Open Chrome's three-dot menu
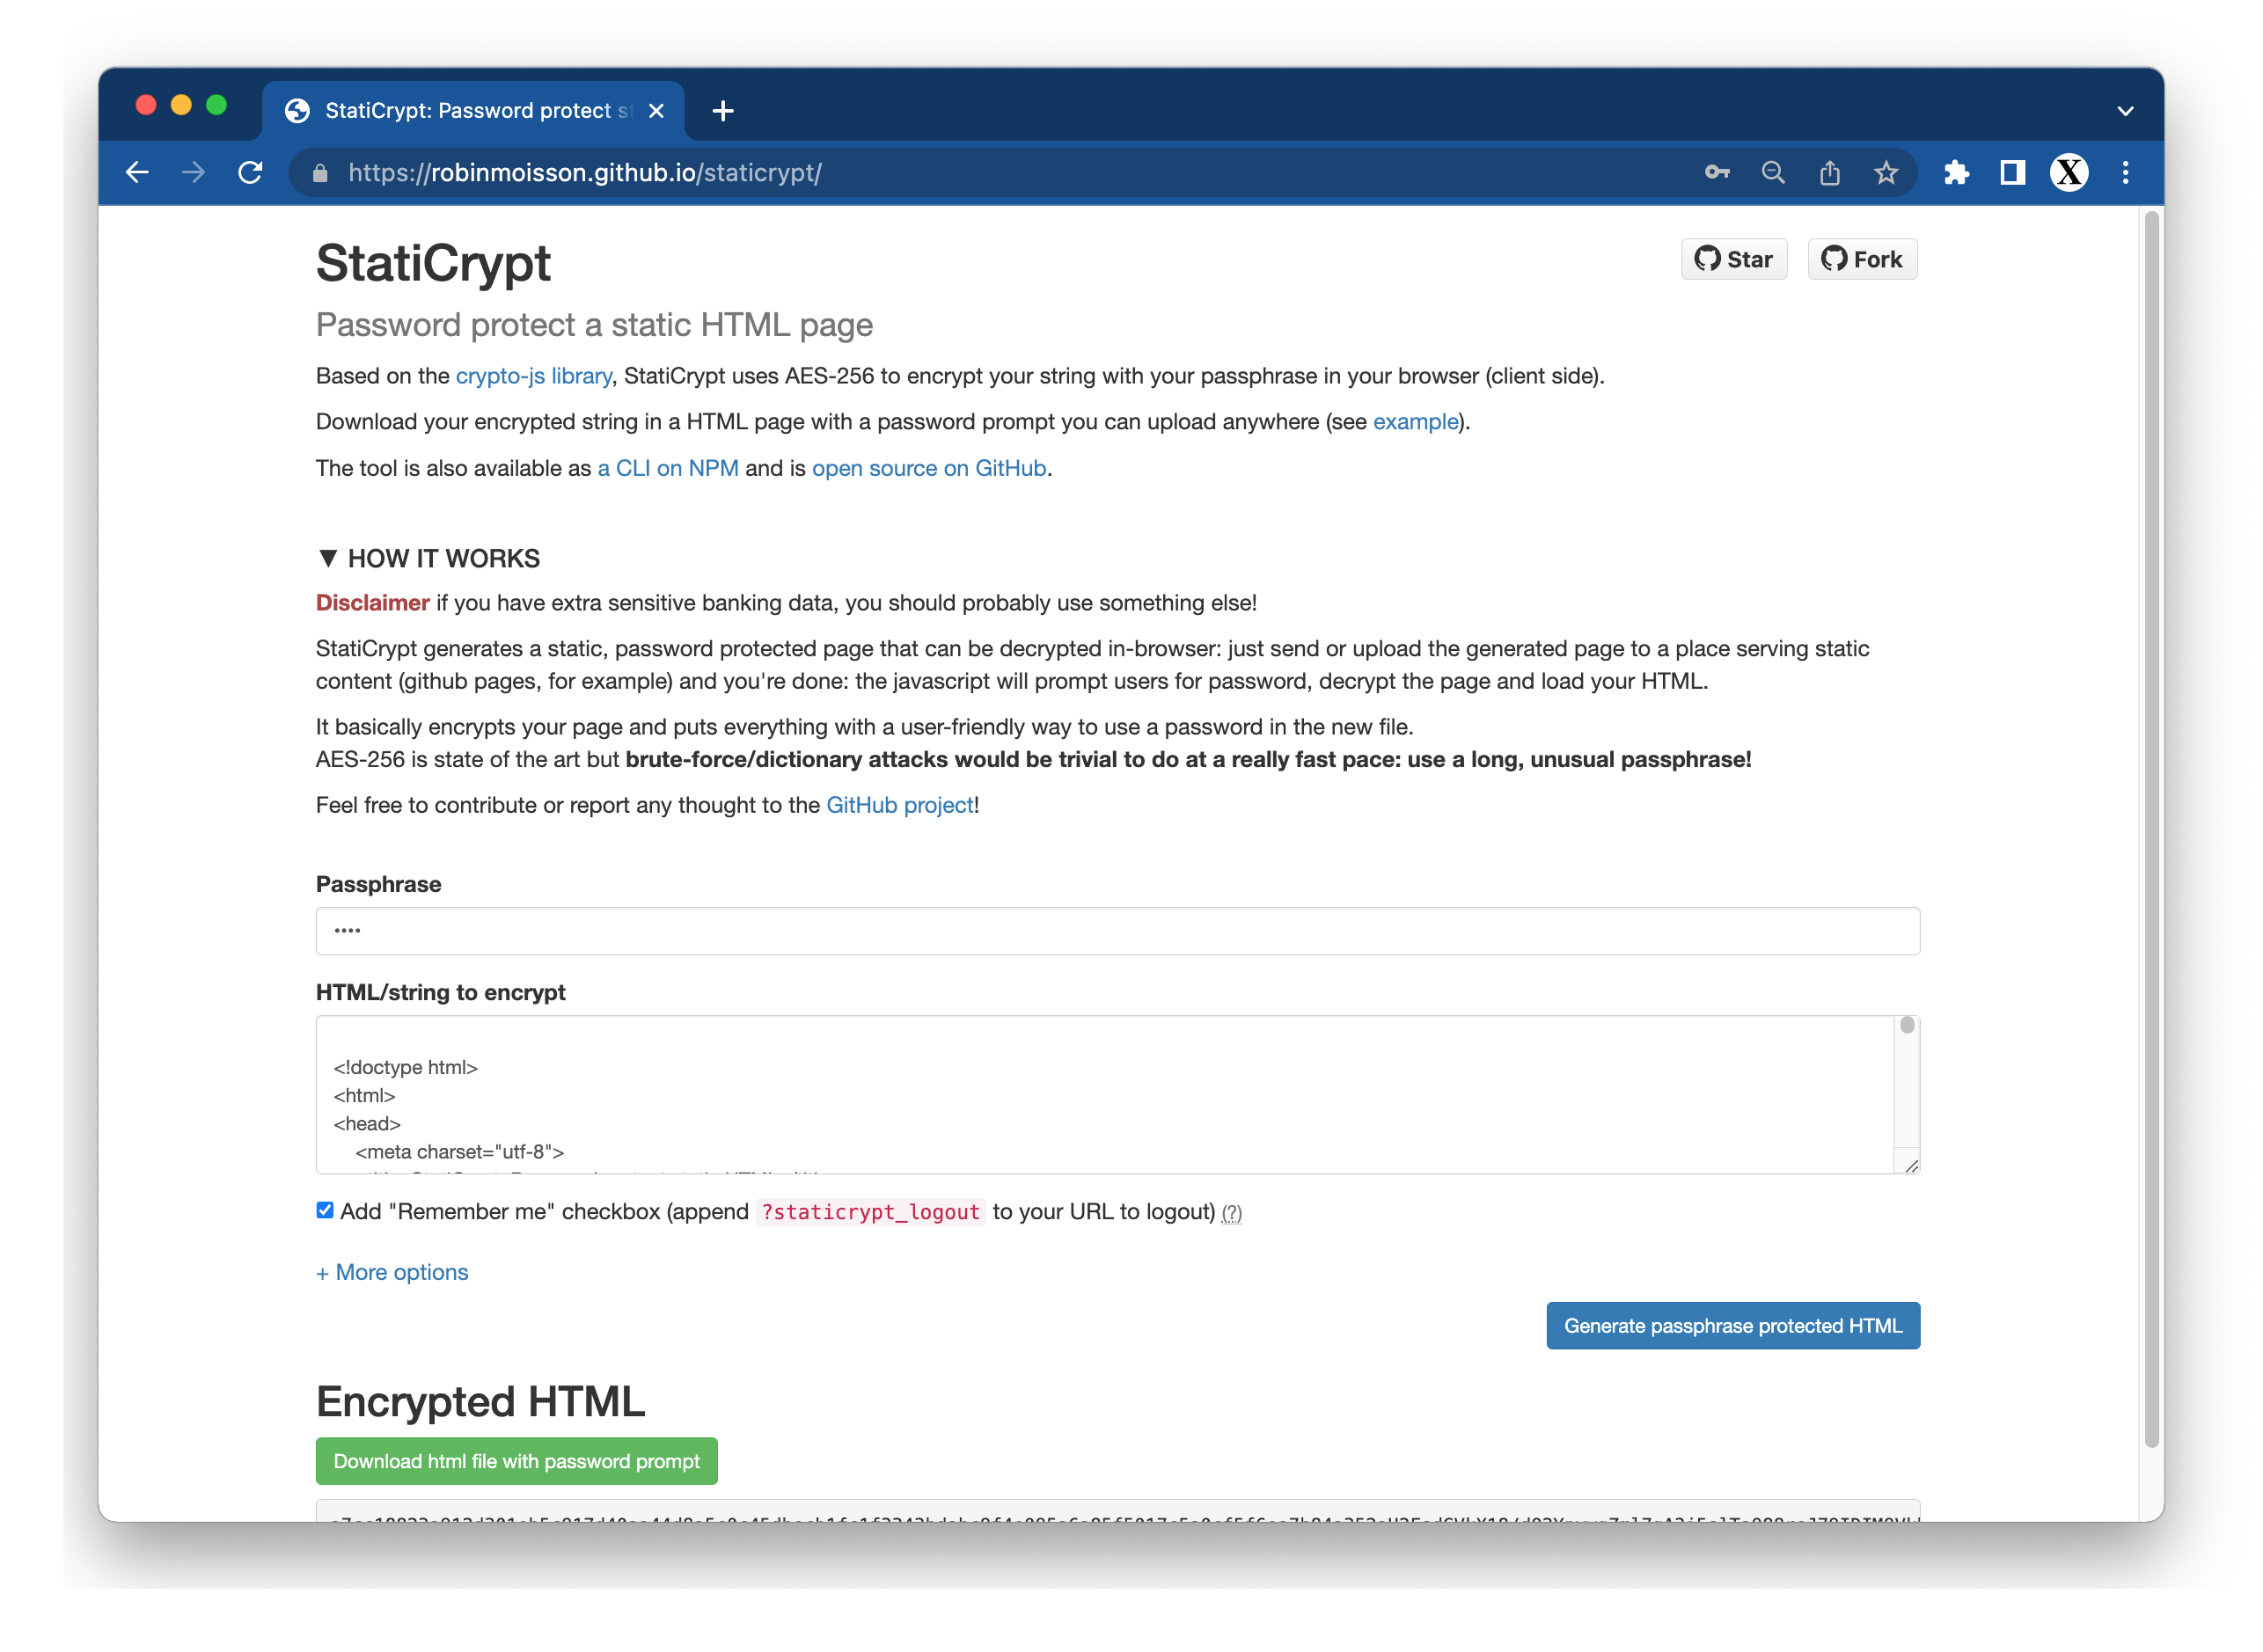Screen dimensions: 2263x1652 point(2125,172)
